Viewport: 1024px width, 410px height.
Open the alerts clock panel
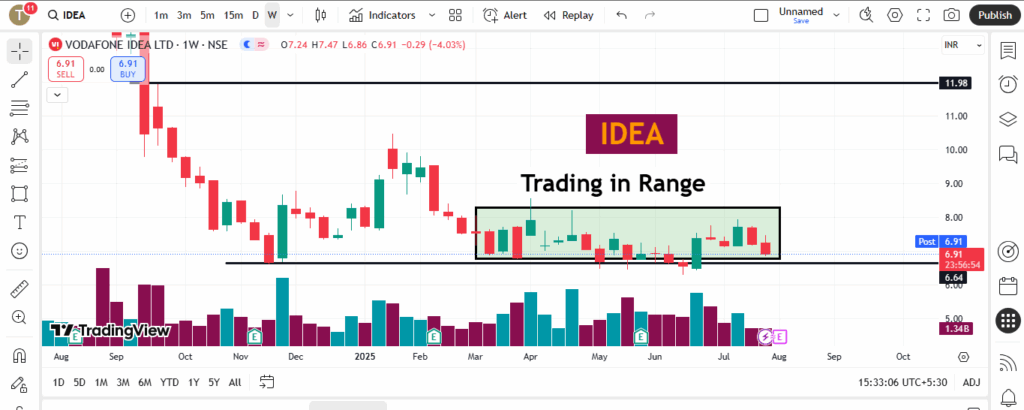point(1008,84)
